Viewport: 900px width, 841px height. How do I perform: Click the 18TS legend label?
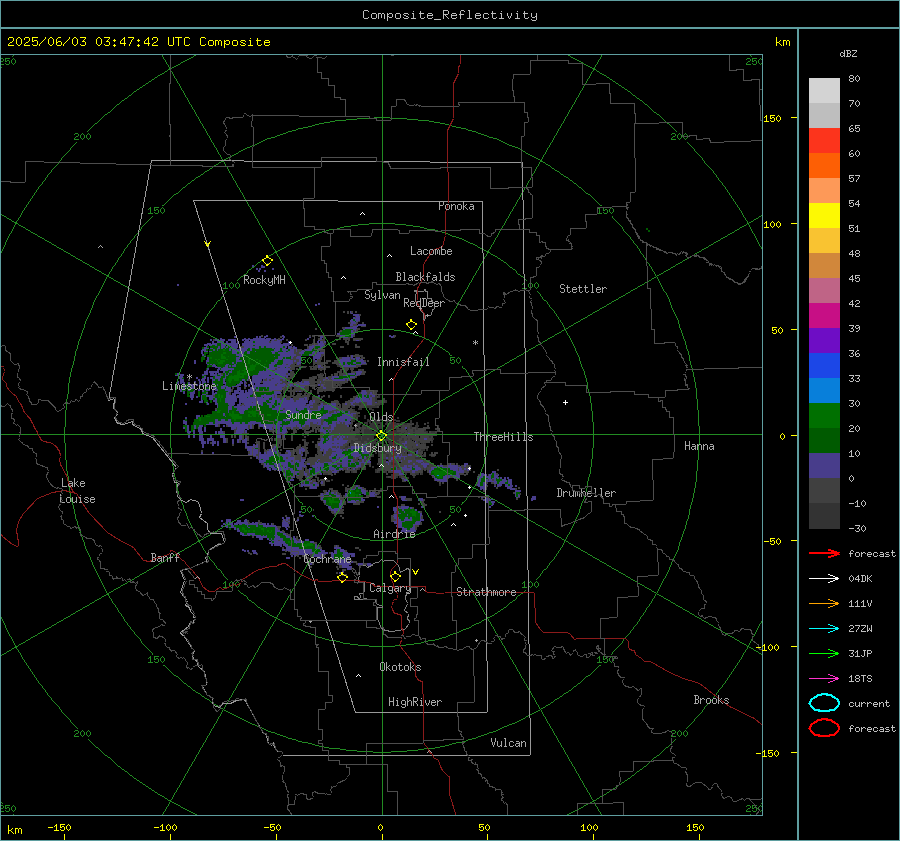(x=860, y=679)
